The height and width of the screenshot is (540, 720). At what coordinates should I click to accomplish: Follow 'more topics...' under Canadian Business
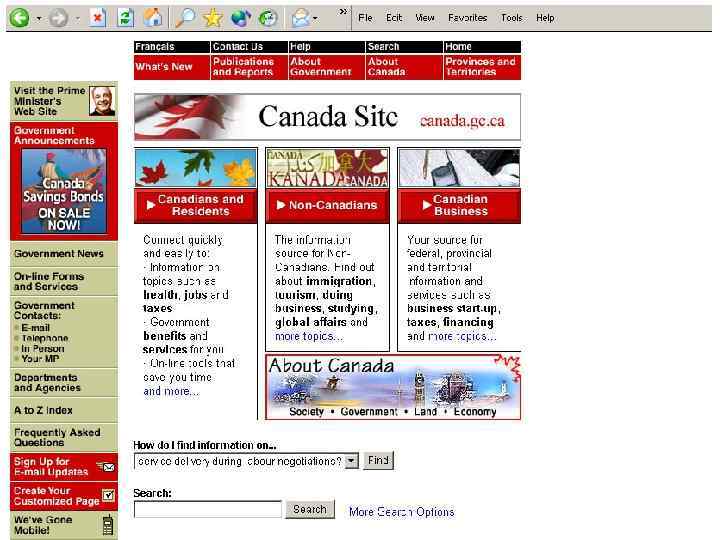(462, 336)
